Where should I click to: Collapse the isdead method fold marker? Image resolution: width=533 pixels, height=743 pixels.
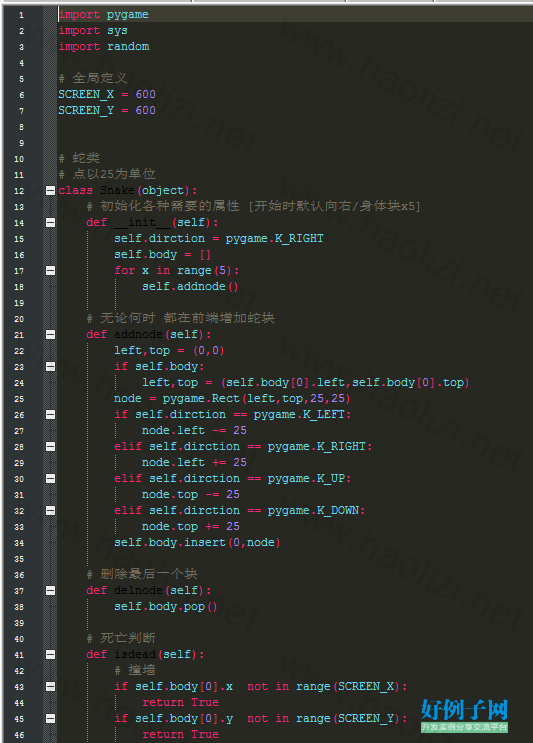(50, 654)
